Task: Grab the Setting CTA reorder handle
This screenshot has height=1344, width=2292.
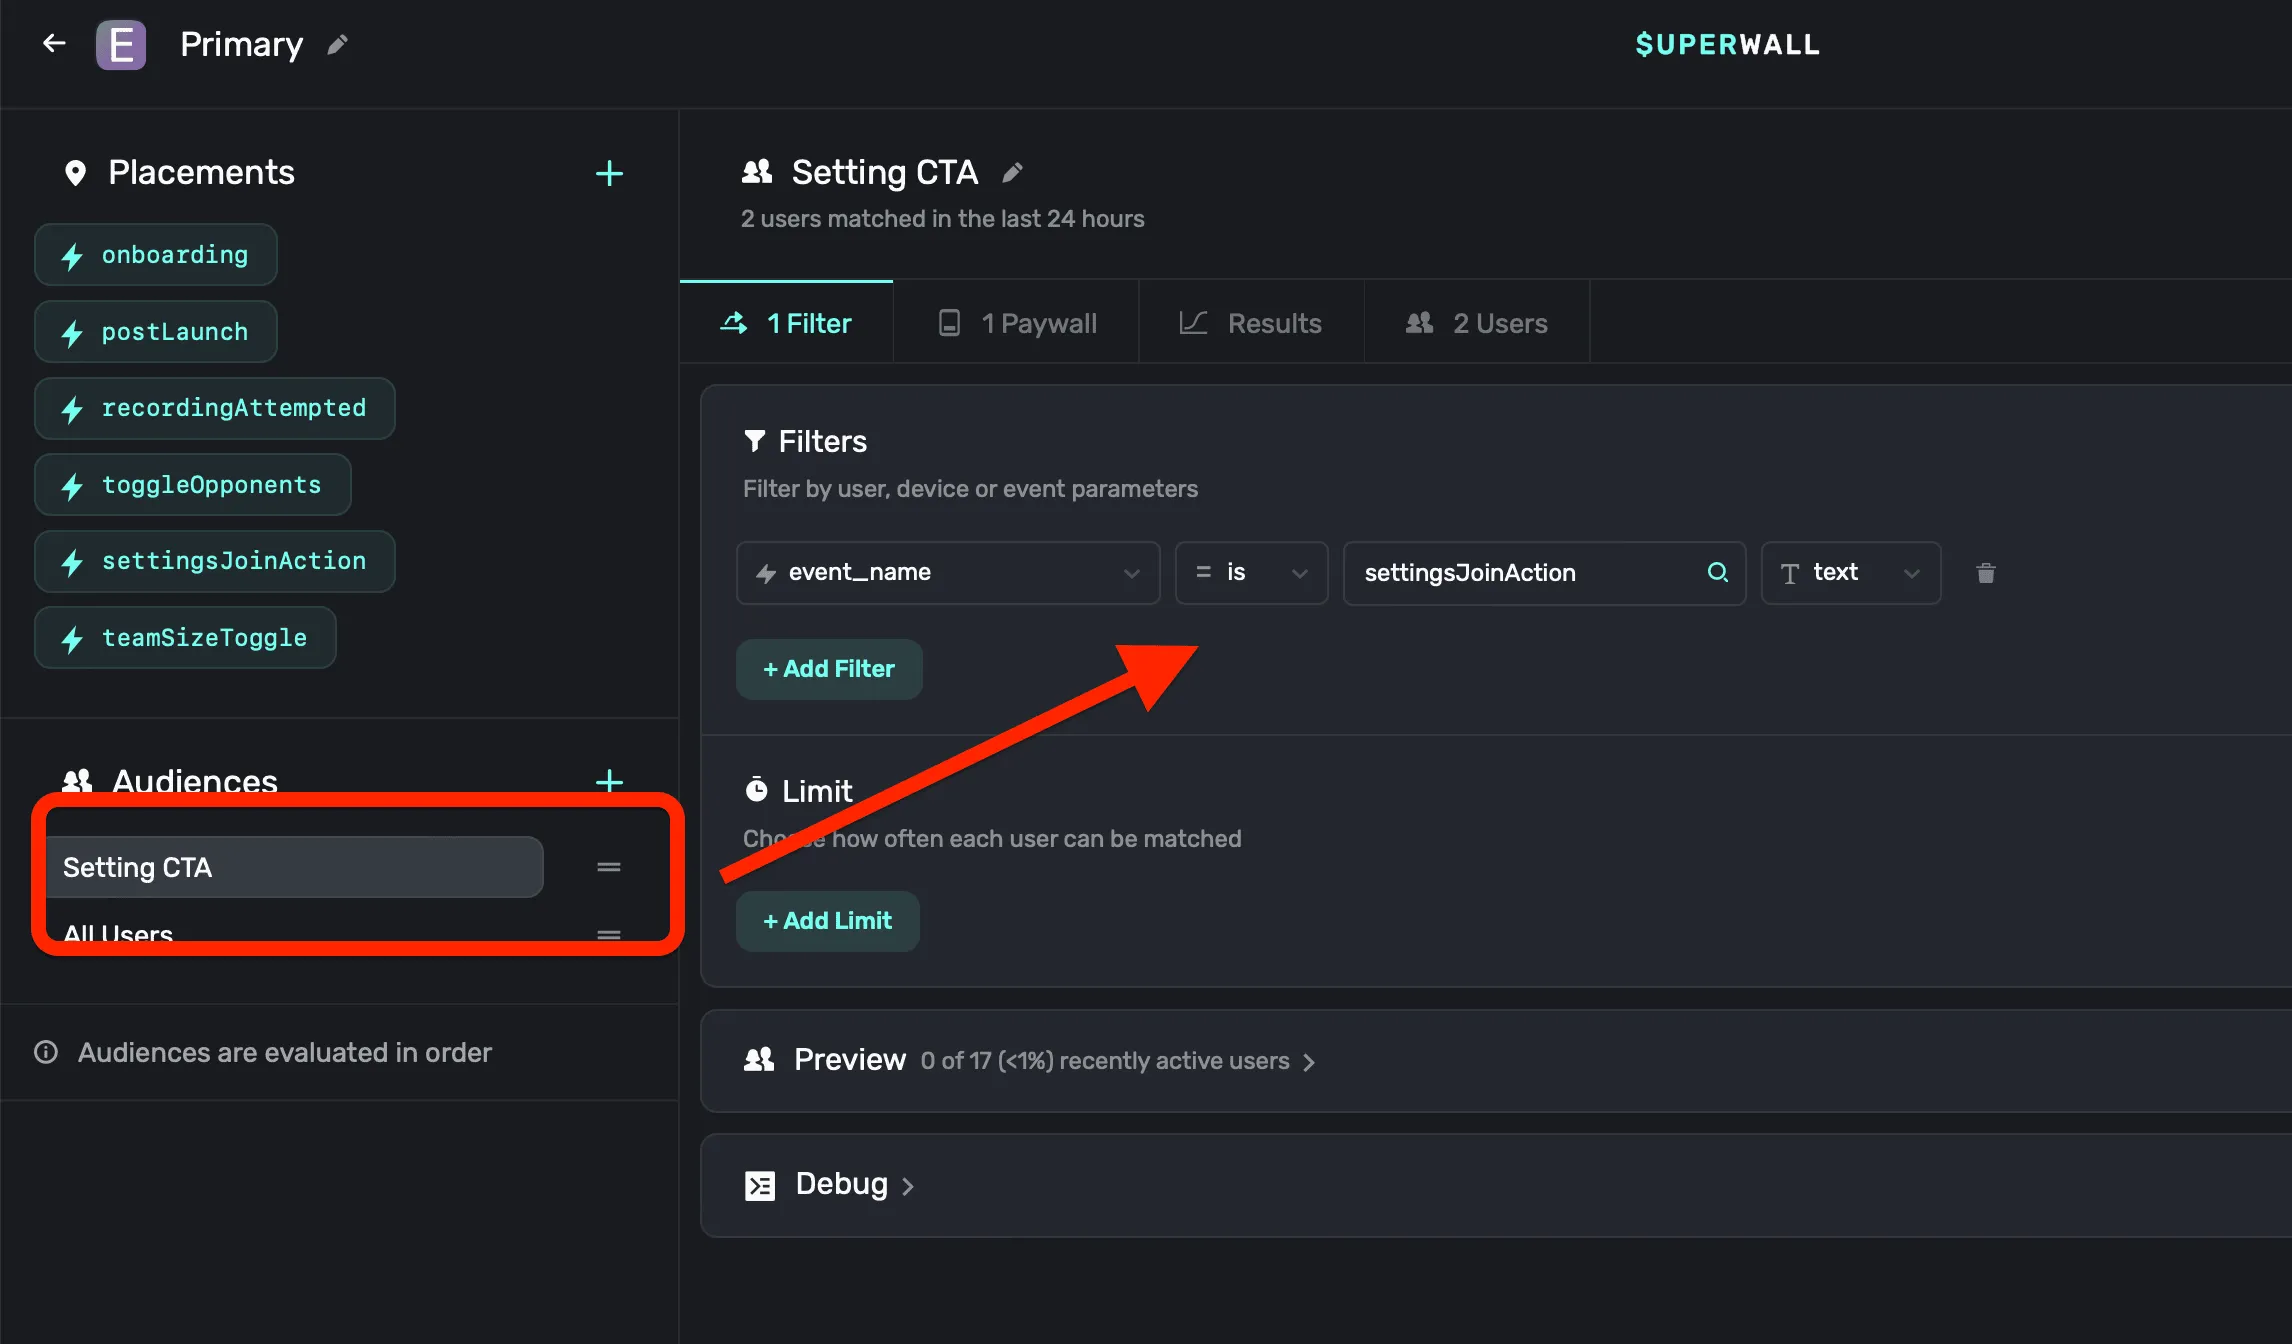Action: pyautogui.click(x=609, y=867)
